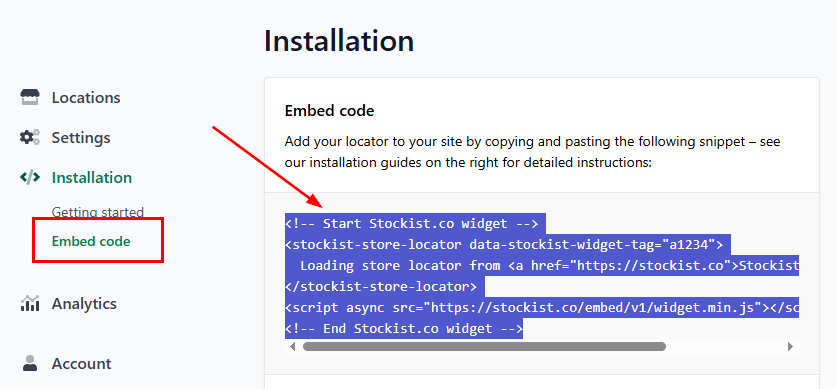Screen dimensions: 837x389
Task: Open the Getting started sub-item
Action: point(98,212)
